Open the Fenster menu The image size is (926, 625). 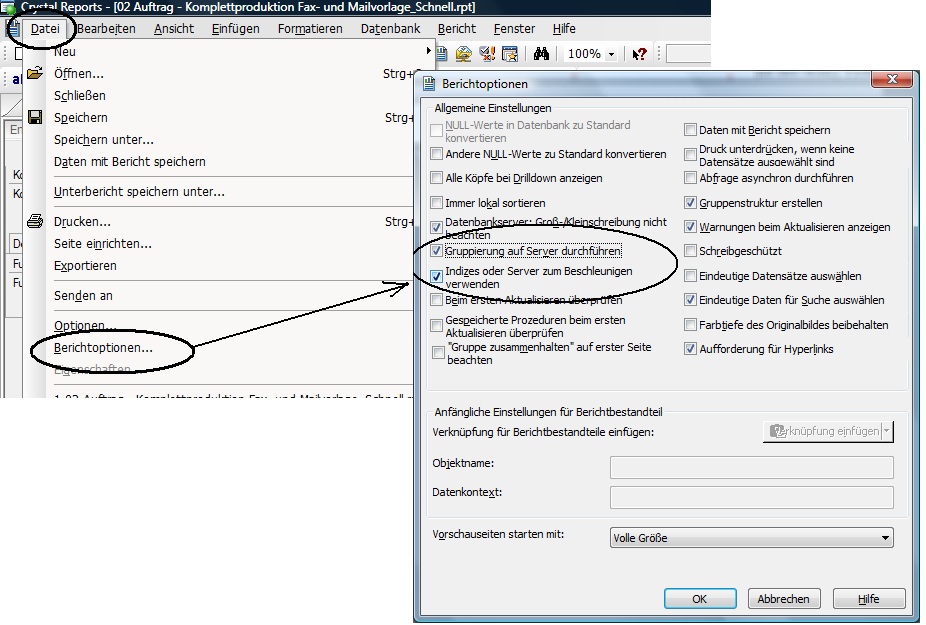pos(514,28)
